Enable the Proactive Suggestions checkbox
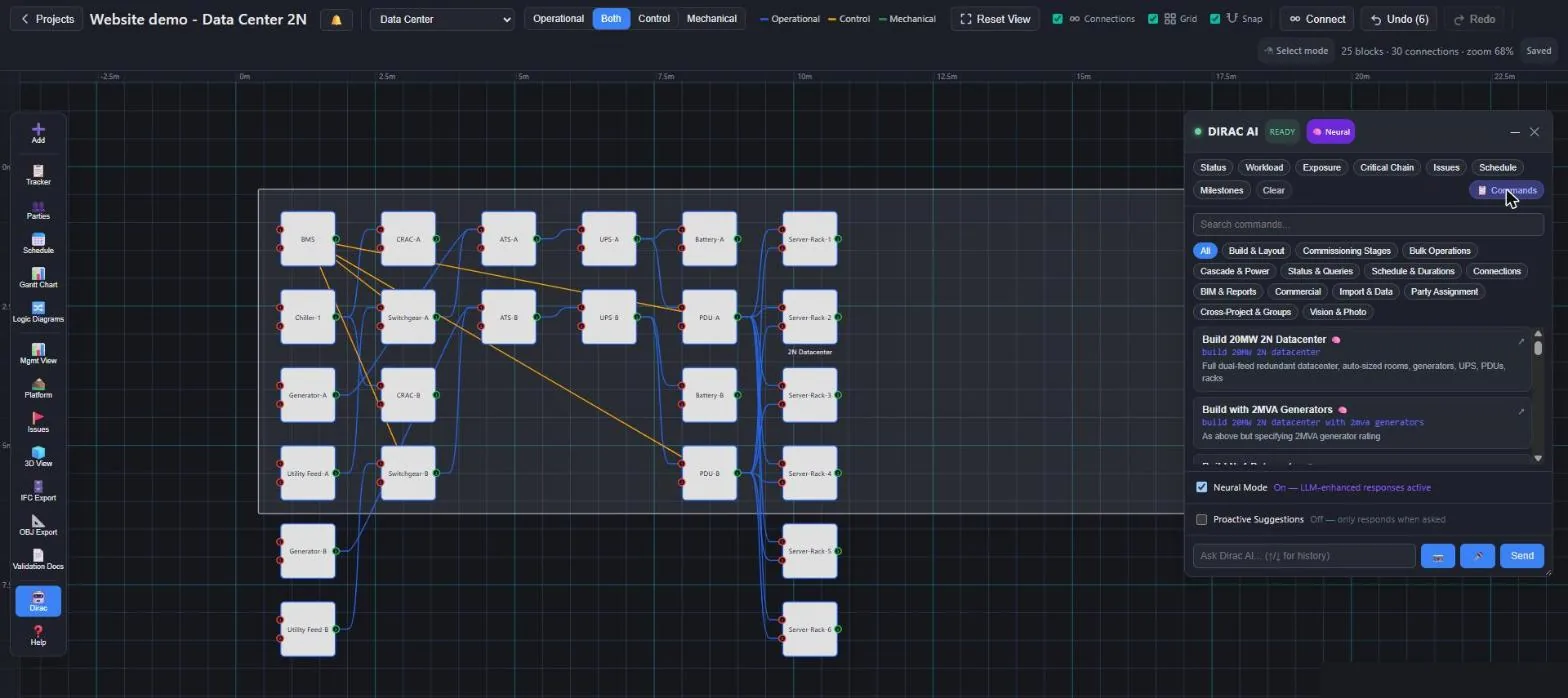1568x698 pixels. click(1202, 519)
